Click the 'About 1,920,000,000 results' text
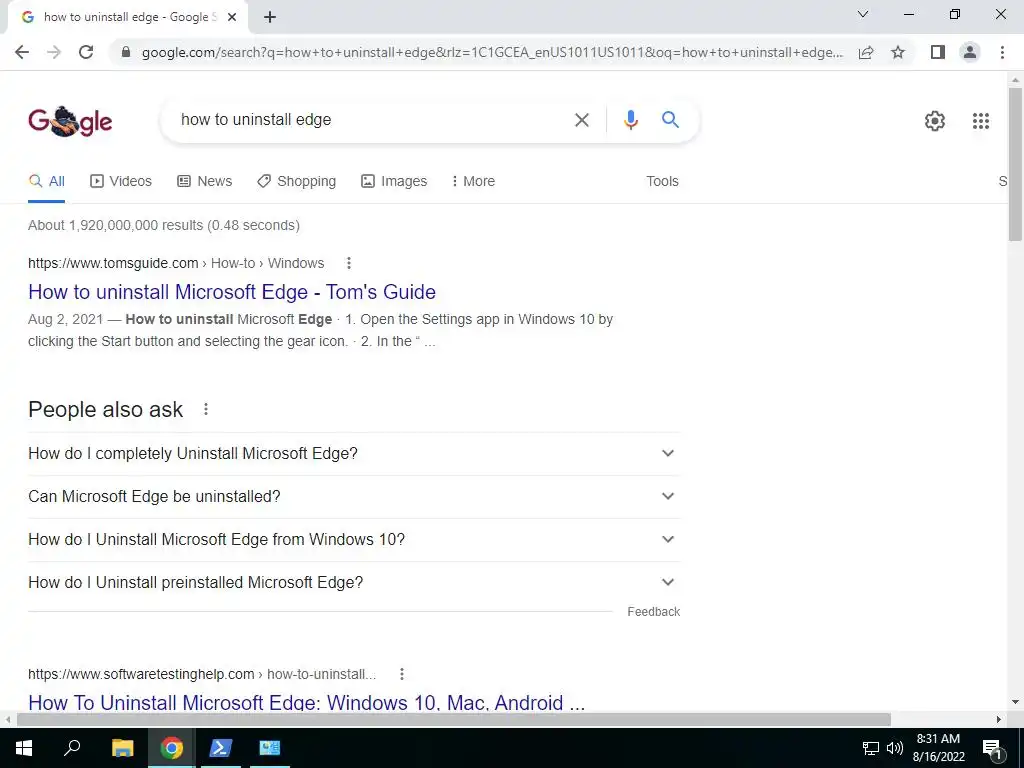This screenshot has height=768, width=1024. (x=164, y=225)
